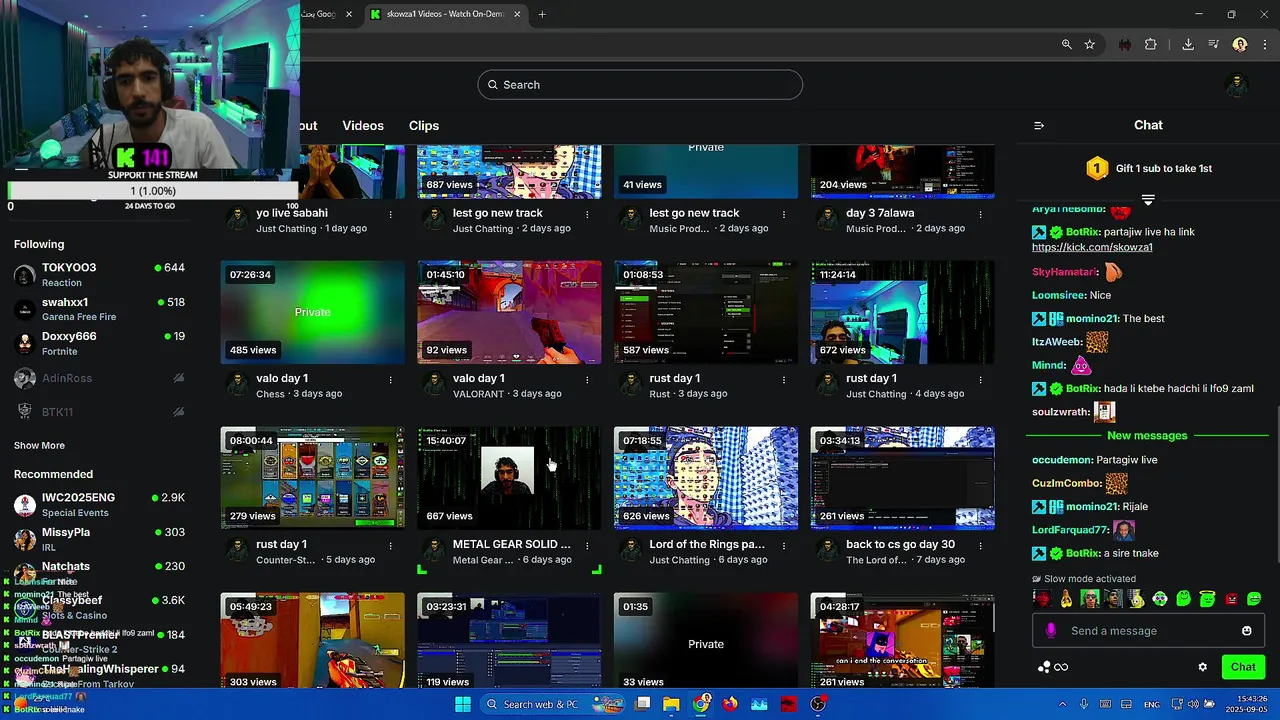1280x720 pixels.
Task: Open Doxxy666 channel in Following
Action: 99,343
